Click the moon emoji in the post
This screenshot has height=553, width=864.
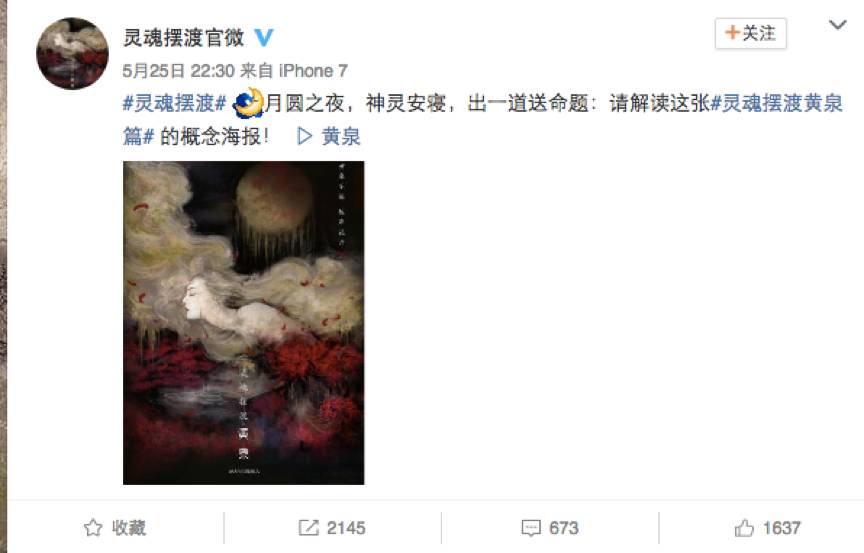[x=248, y=103]
